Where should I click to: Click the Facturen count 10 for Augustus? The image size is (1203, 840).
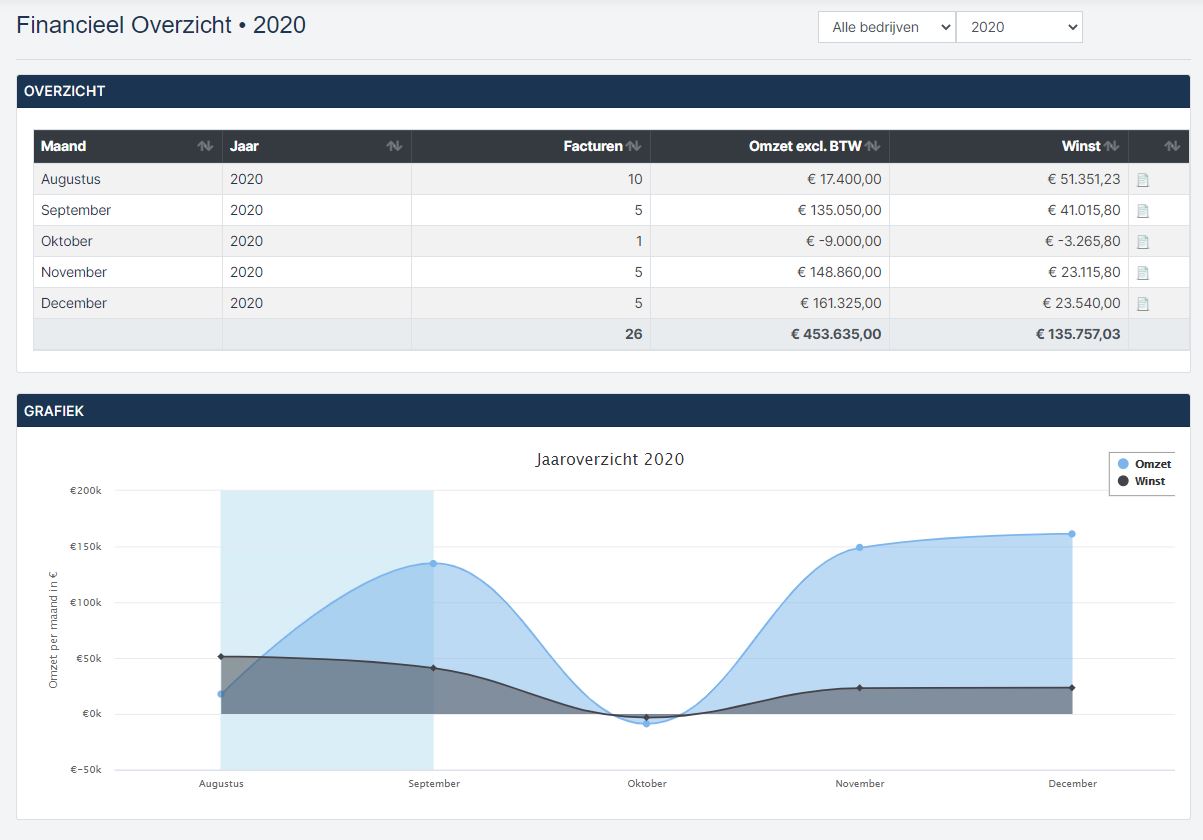click(x=635, y=180)
